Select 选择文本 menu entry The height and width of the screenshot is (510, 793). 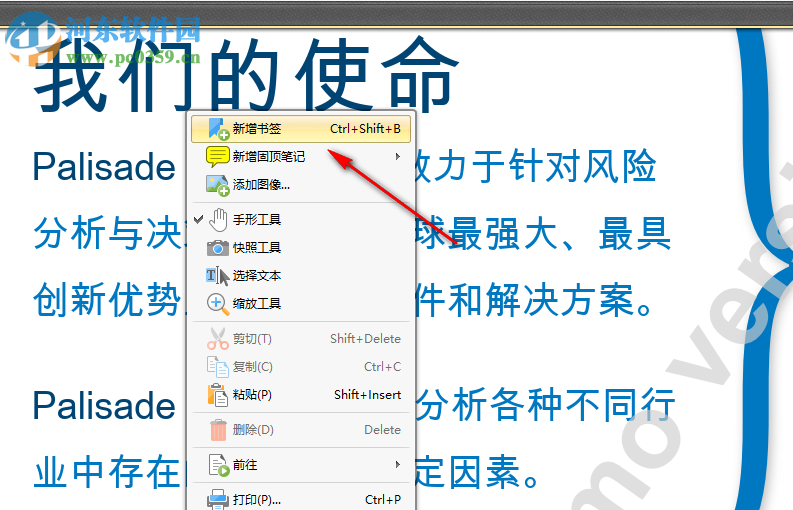point(301,276)
